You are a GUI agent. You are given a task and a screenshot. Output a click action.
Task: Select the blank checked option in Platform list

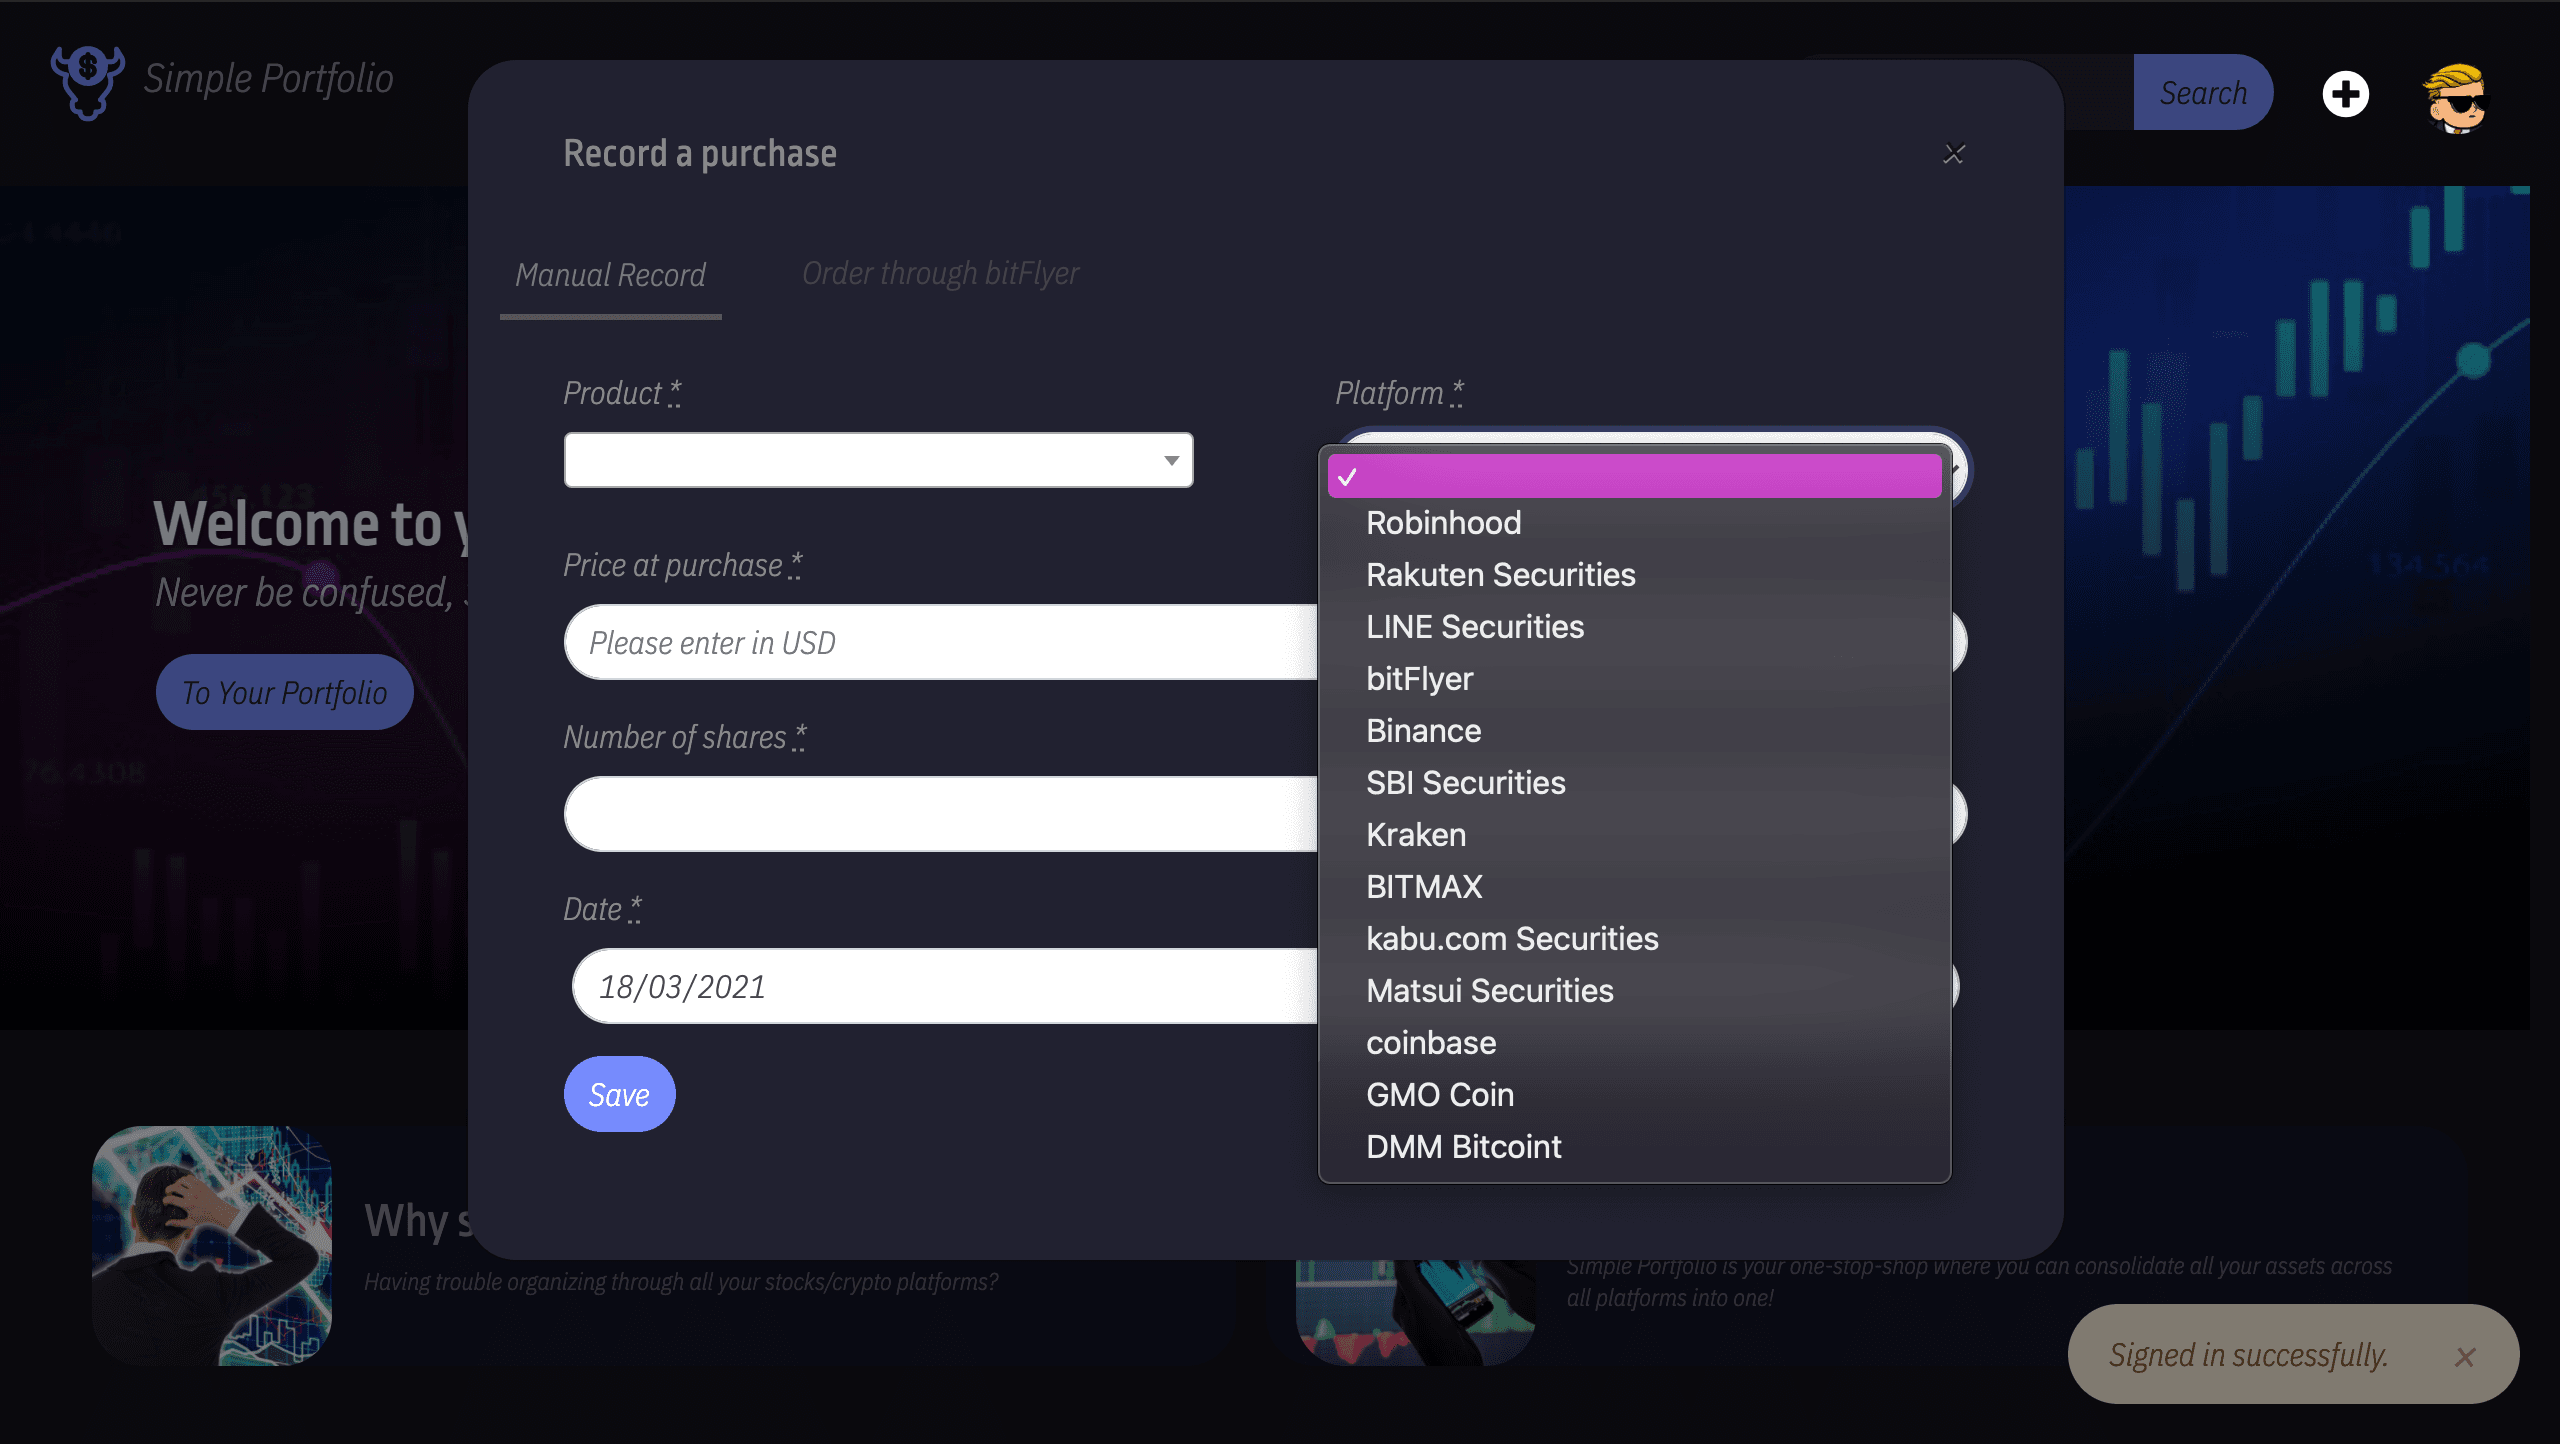pyautogui.click(x=1634, y=476)
